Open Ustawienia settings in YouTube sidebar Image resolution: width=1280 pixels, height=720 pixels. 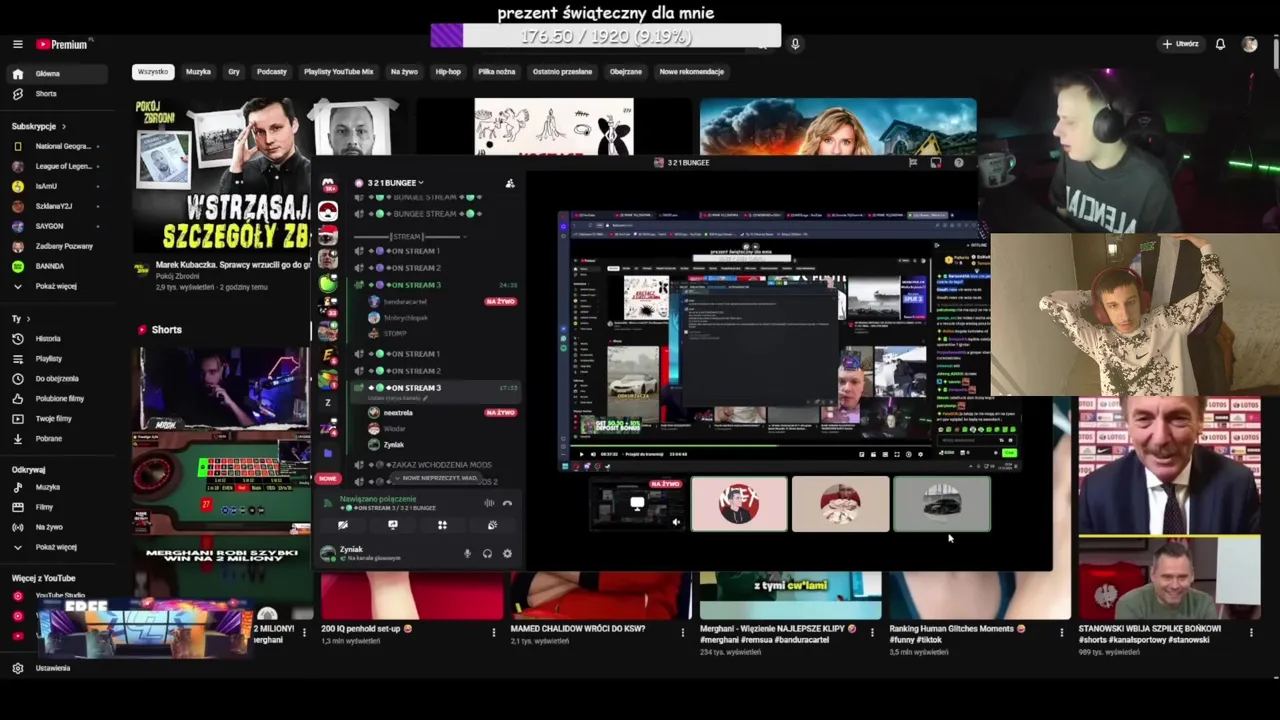tap(55, 668)
